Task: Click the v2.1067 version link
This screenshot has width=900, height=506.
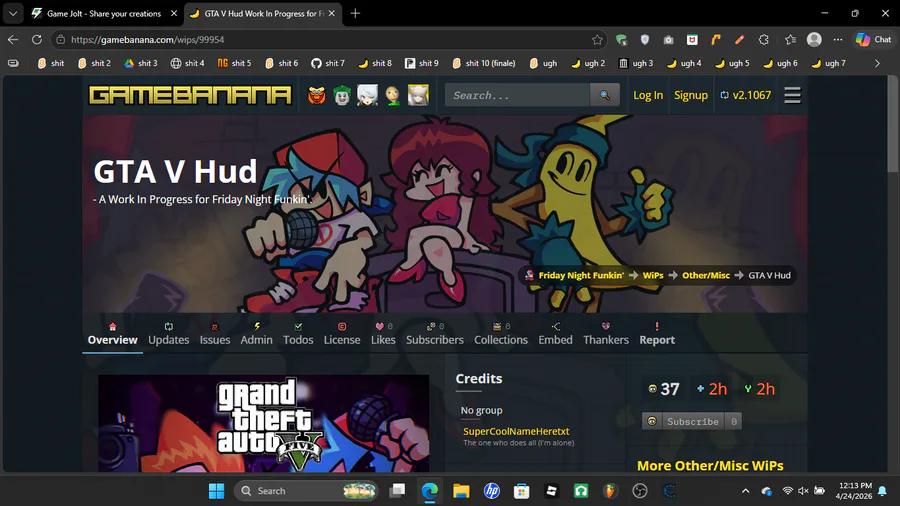Action: click(746, 95)
